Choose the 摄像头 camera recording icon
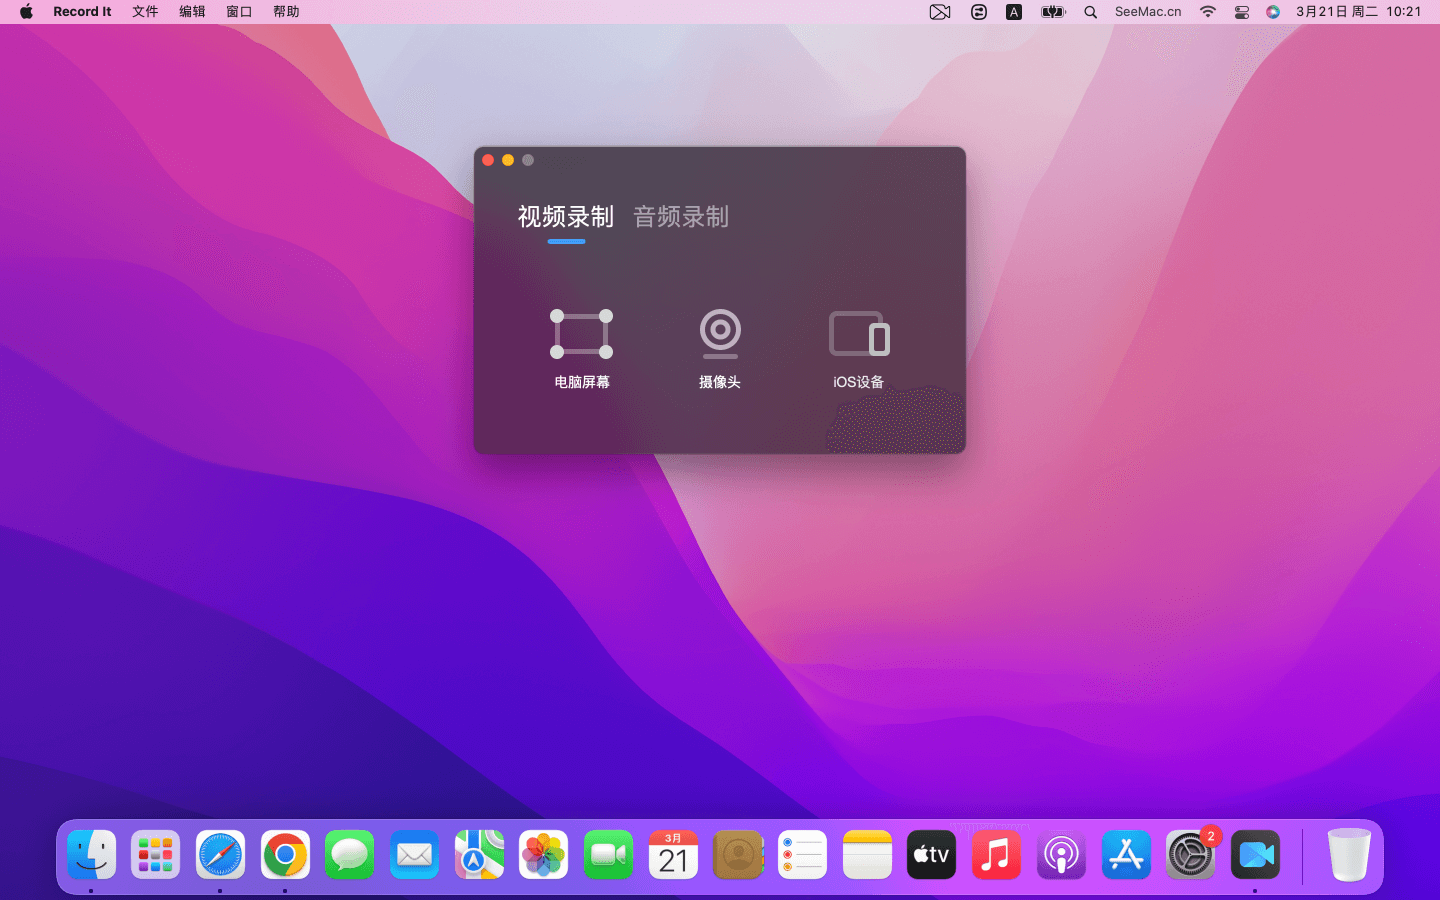This screenshot has width=1440, height=900. [x=720, y=334]
